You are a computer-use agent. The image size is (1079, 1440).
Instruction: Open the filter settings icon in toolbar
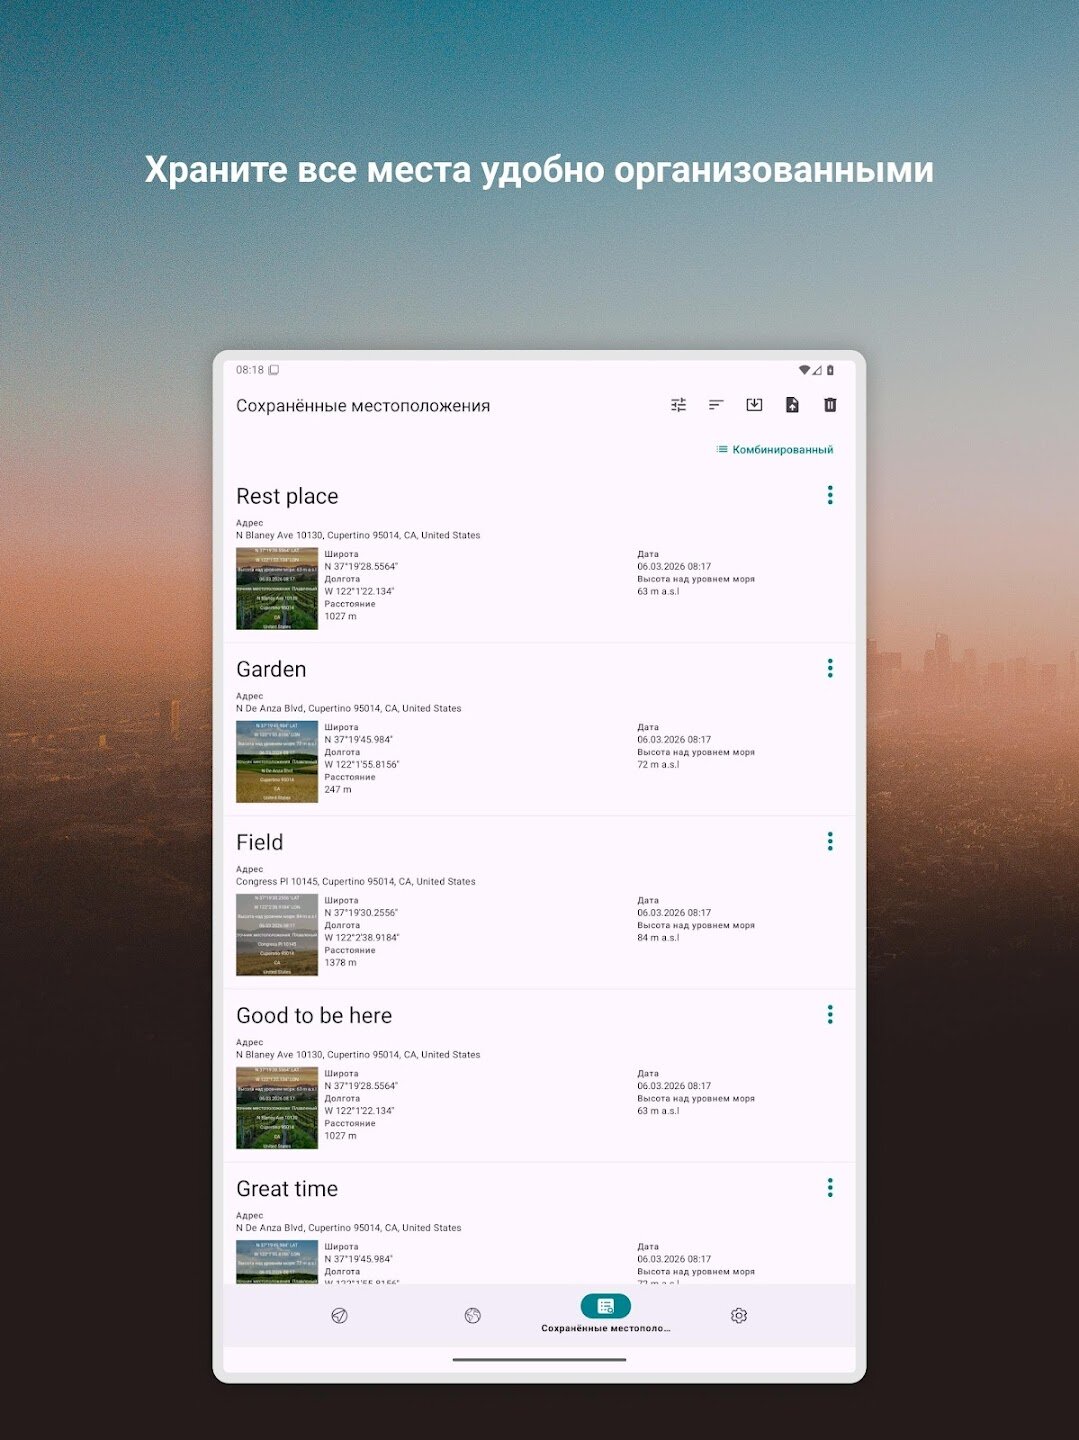click(678, 405)
